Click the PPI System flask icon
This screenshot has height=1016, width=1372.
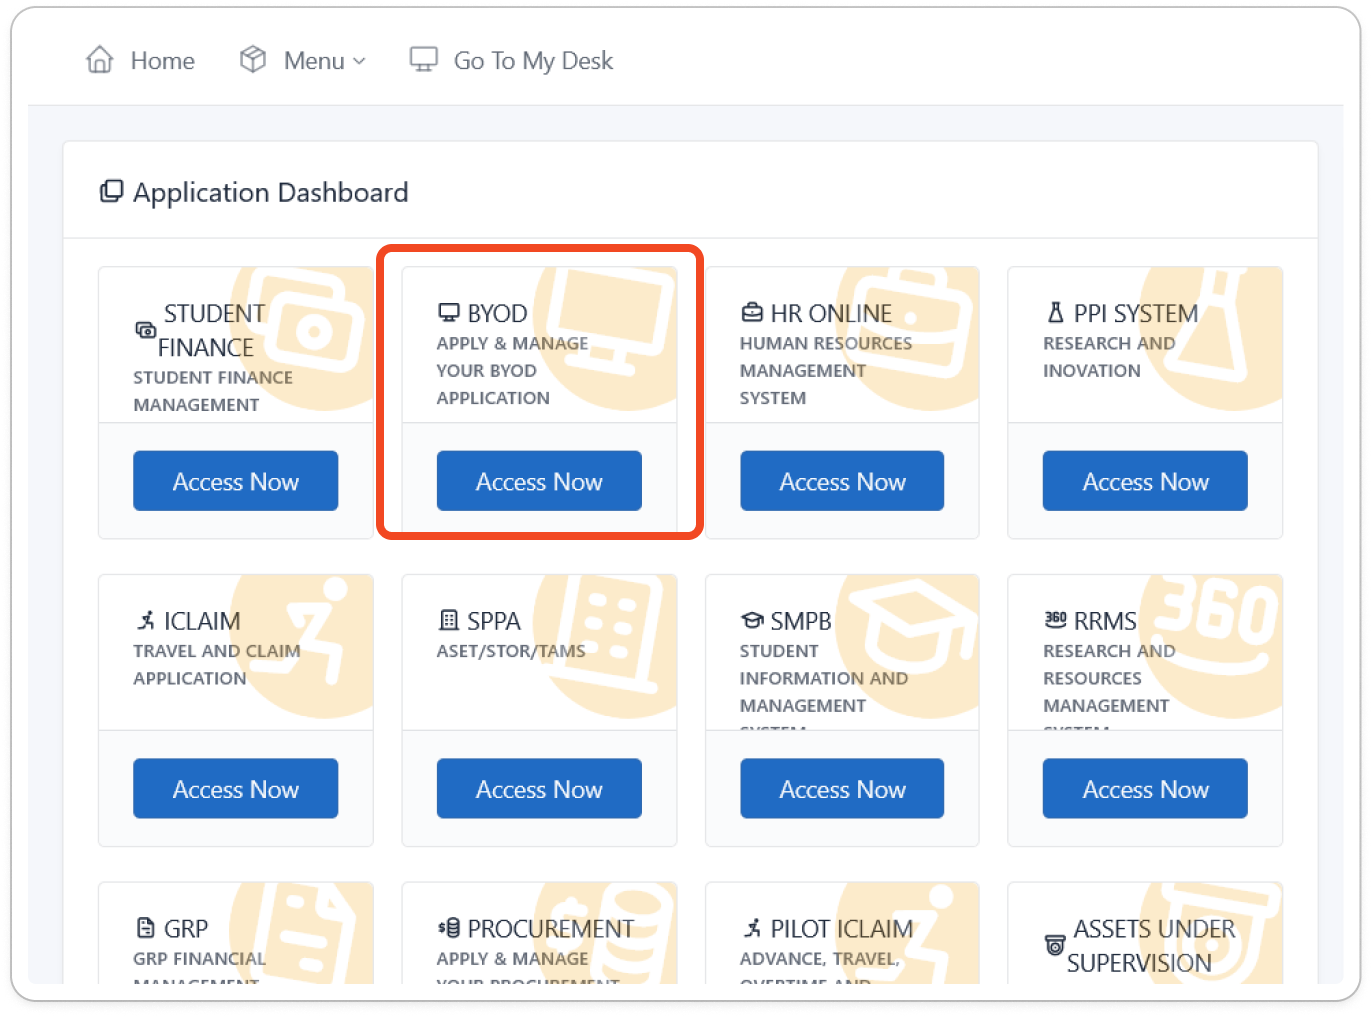click(1055, 313)
